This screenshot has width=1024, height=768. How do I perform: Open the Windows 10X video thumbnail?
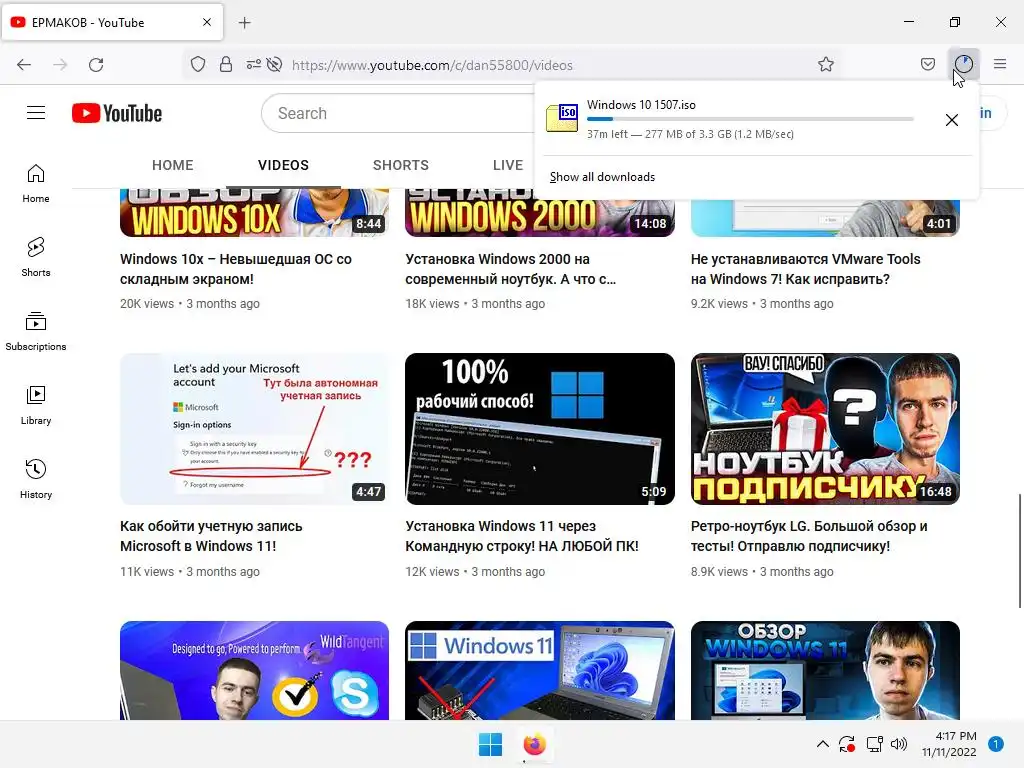pyautogui.click(x=254, y=212)
